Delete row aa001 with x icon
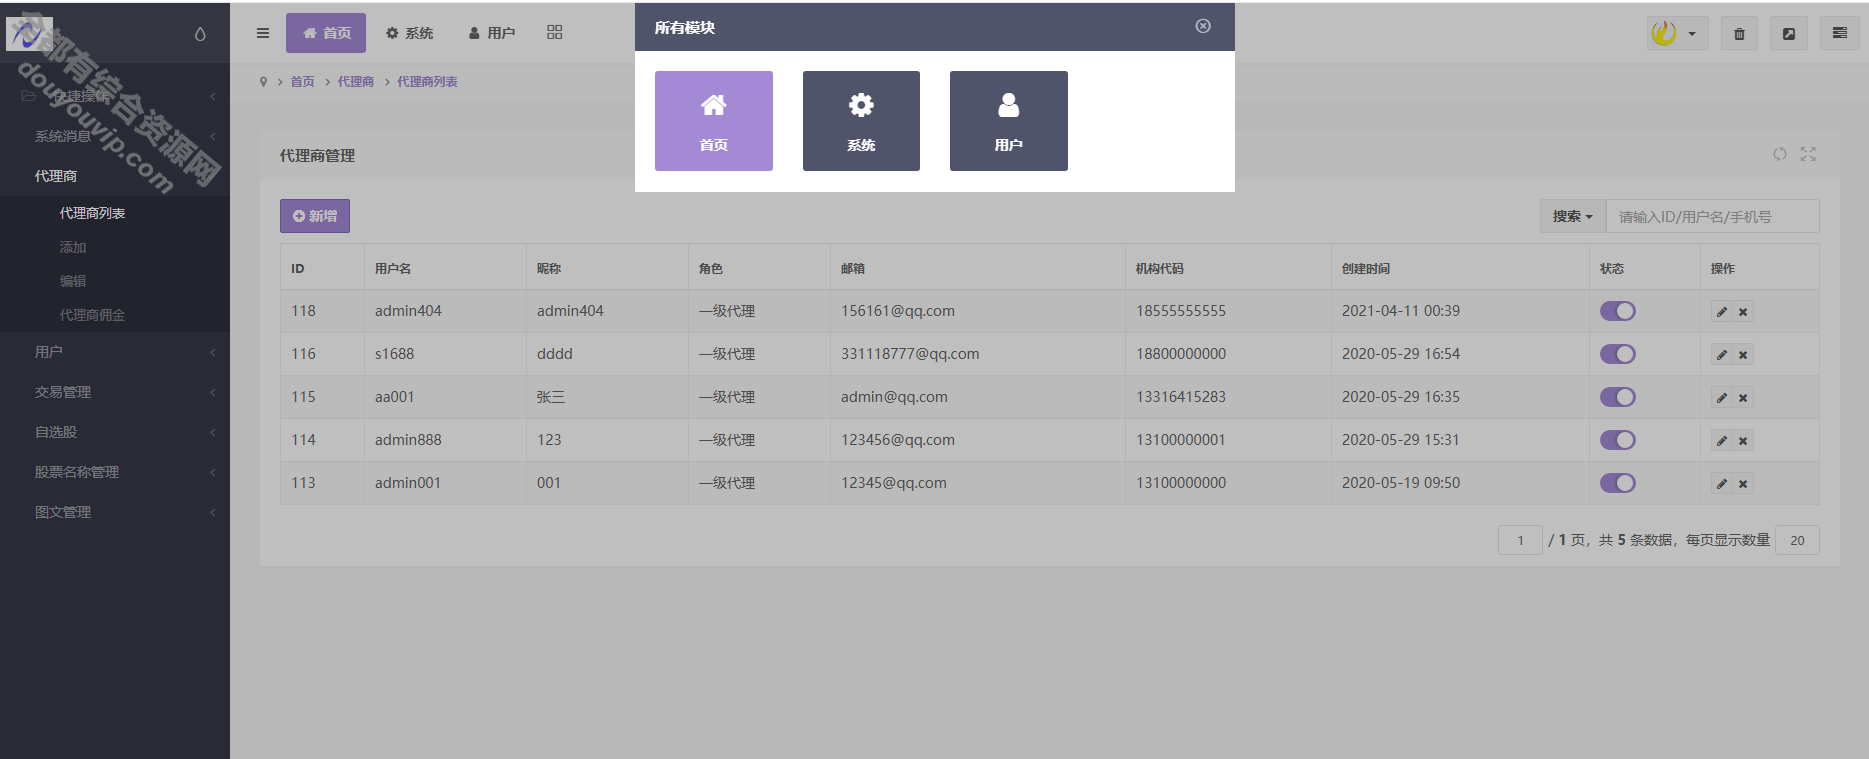This screenshot has height=759, width=1869. (x=1743, y=398)
